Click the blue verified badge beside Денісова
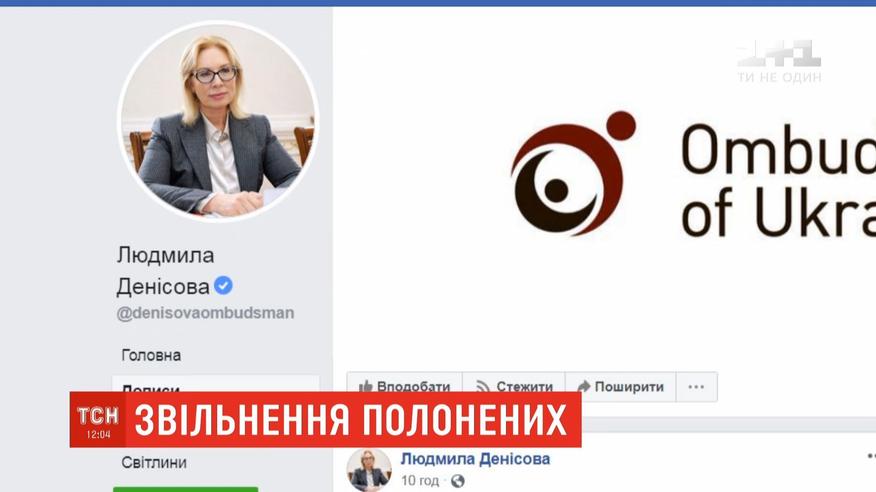The height and width of the screenshot is (492, 876). pos(223,286)
